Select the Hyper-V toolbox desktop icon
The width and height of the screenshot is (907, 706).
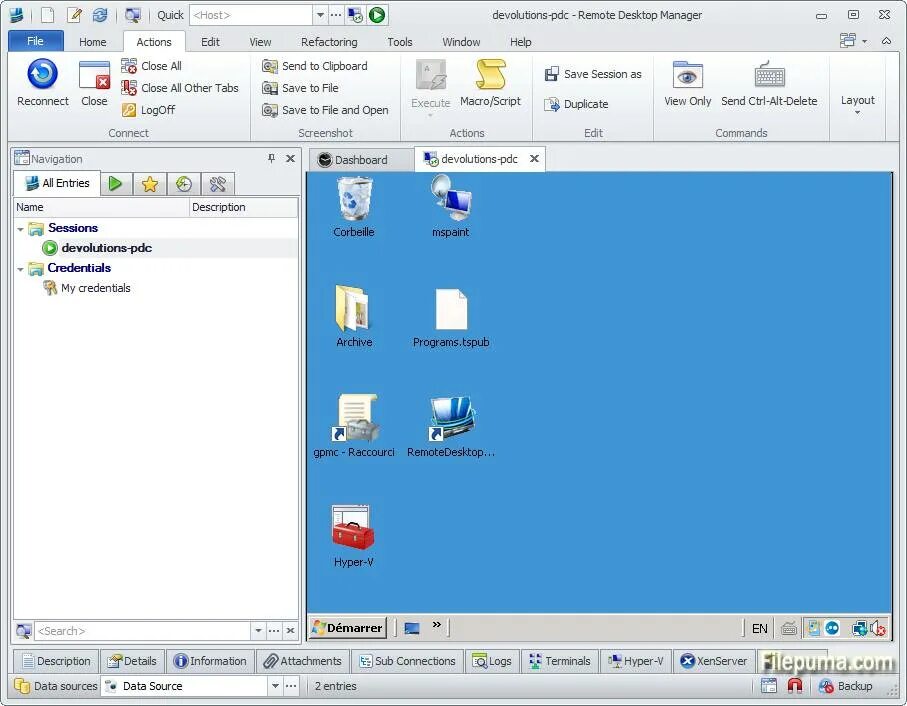353,536
